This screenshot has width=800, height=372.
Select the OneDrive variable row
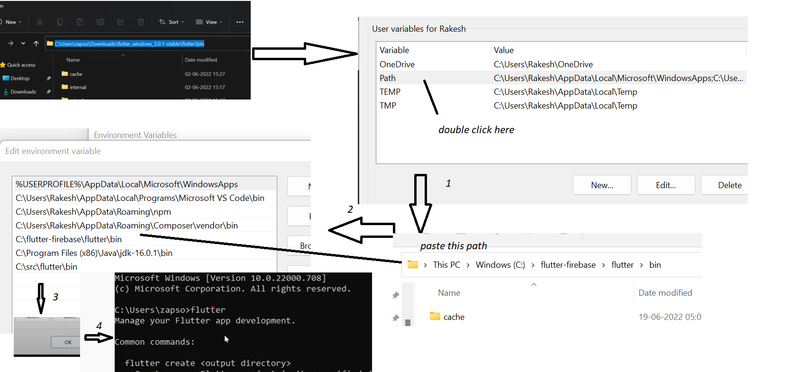pos(562,64)
